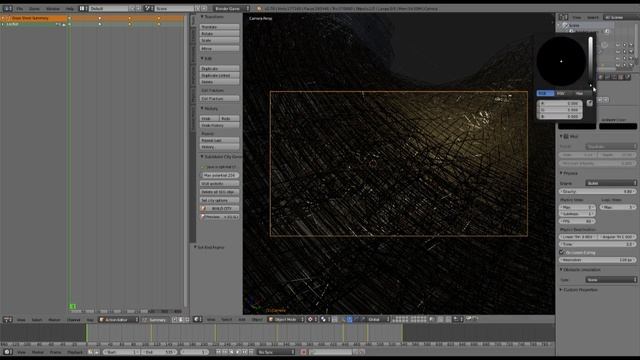The height and width of the screenshot is (360, 640).
Task: Click the Mirror button
Action: [220, 48]
